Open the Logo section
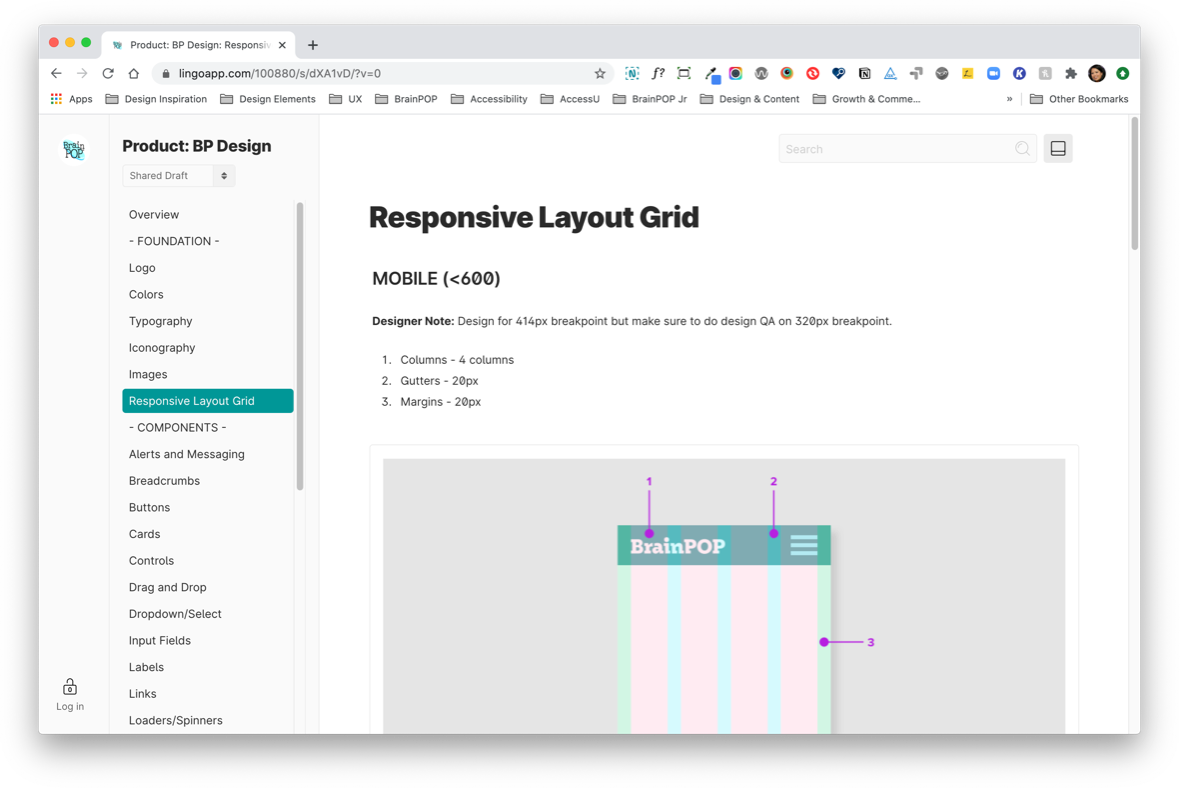The height and width of the screenshot is (788, 1180). point(142,268)
